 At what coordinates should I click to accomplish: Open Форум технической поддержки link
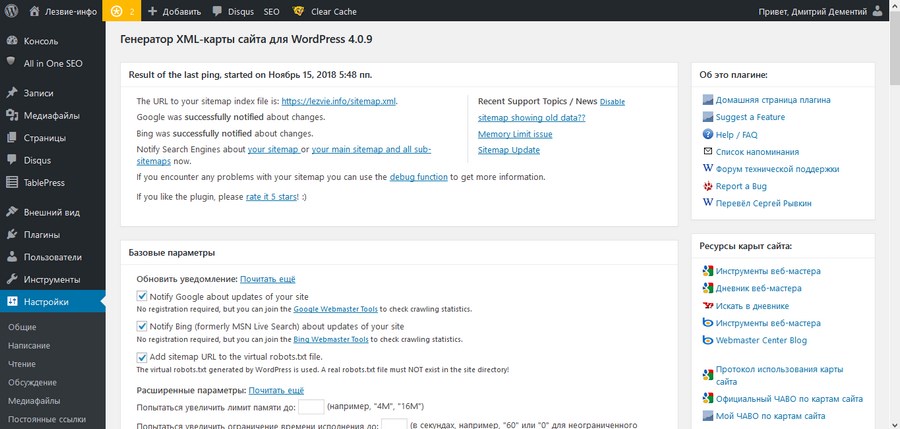(x=777, y=169)
